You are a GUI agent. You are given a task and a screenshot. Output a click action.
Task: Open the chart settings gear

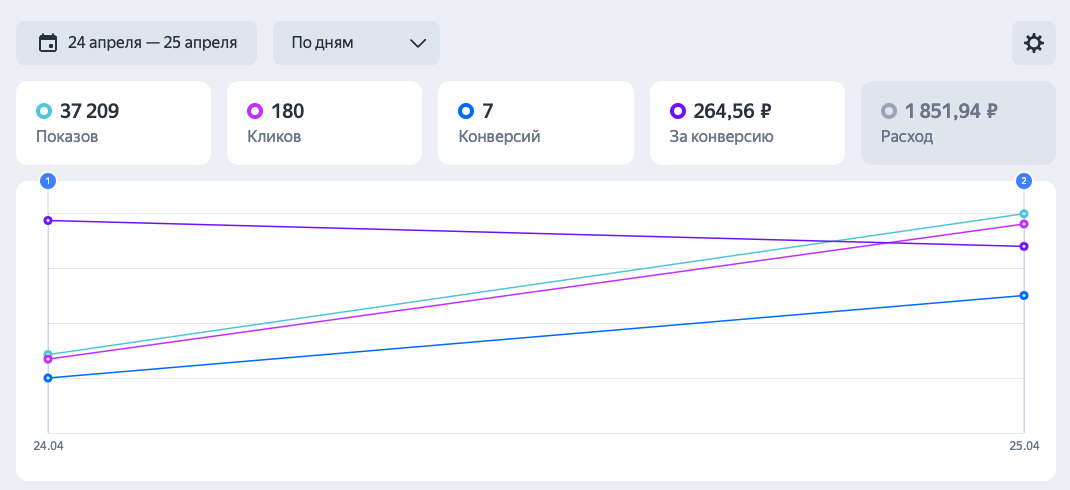click(x=1033, y=43)
